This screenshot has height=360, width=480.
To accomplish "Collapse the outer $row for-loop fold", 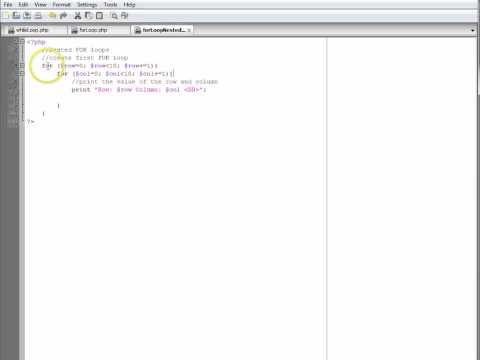I will (x=22, y=66).
